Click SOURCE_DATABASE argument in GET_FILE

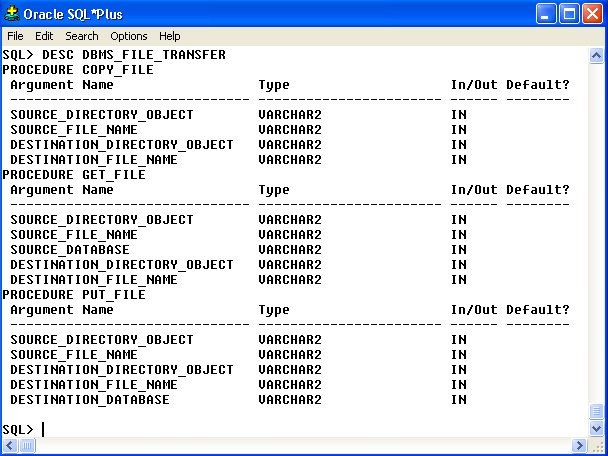(x=70, y=250)
